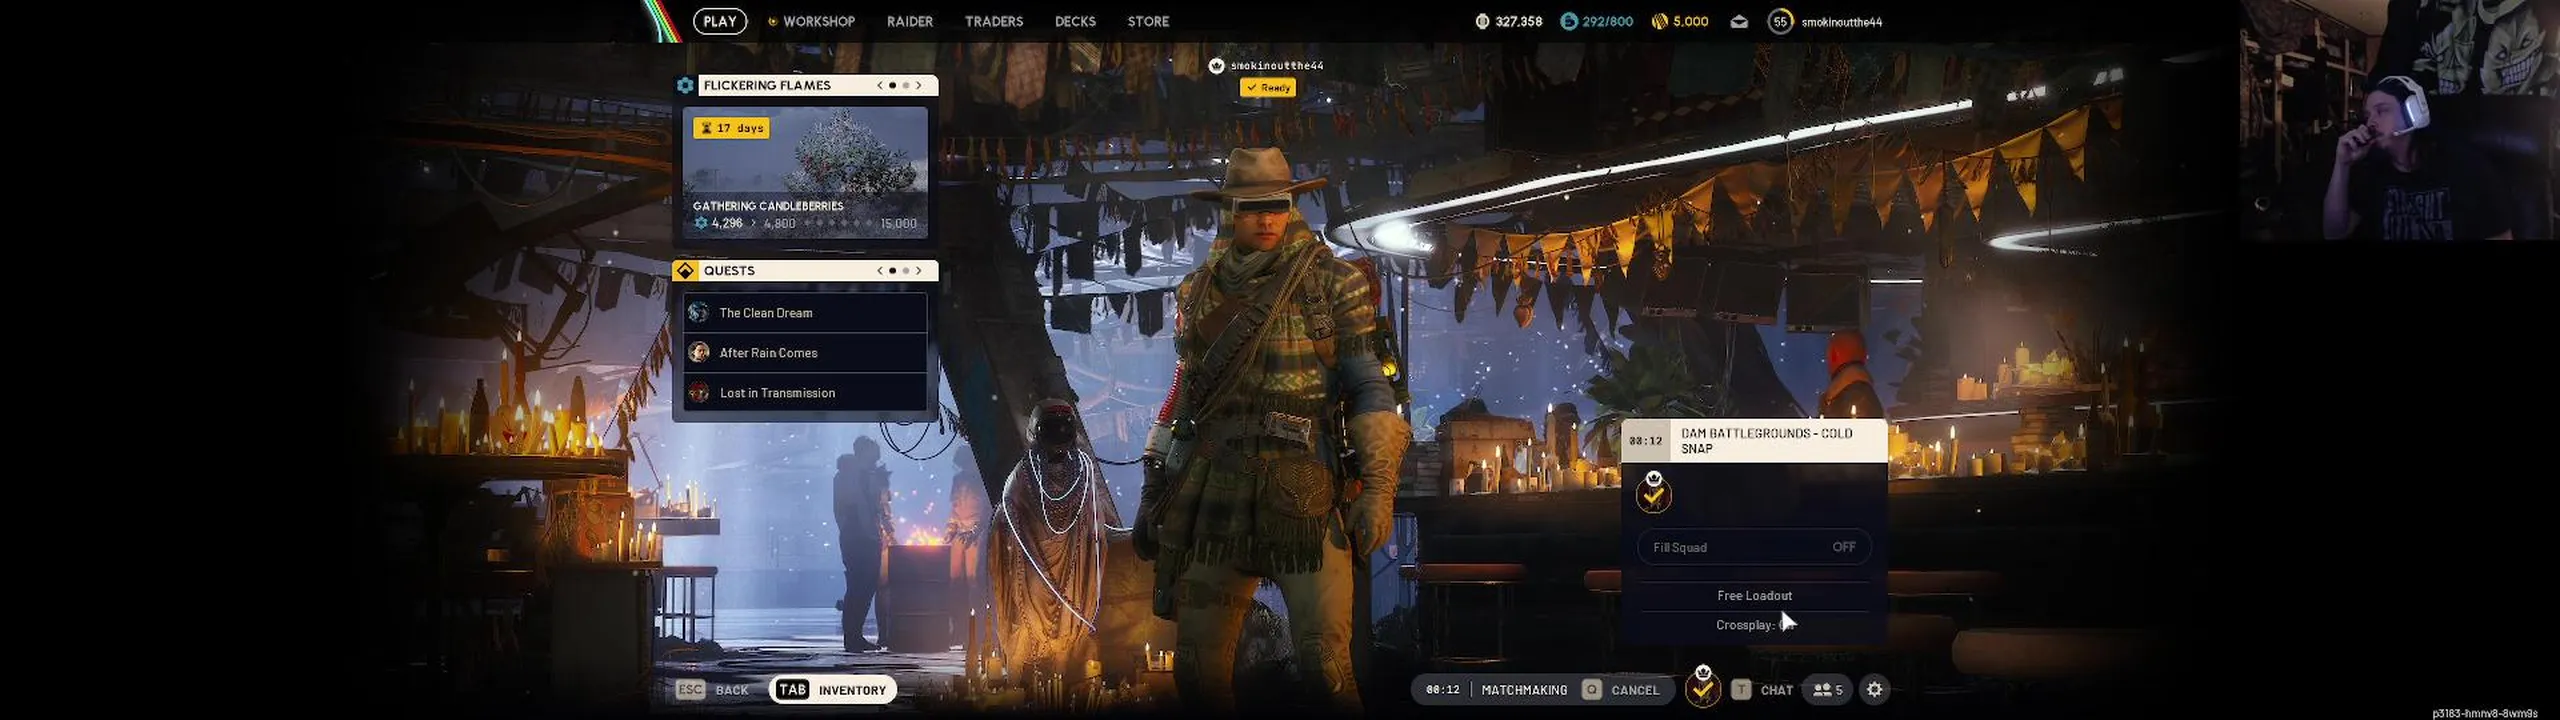The image size is (2560, 720).
Task: Click the After Rain Comes portrait icon
Action: coord(699,353)
